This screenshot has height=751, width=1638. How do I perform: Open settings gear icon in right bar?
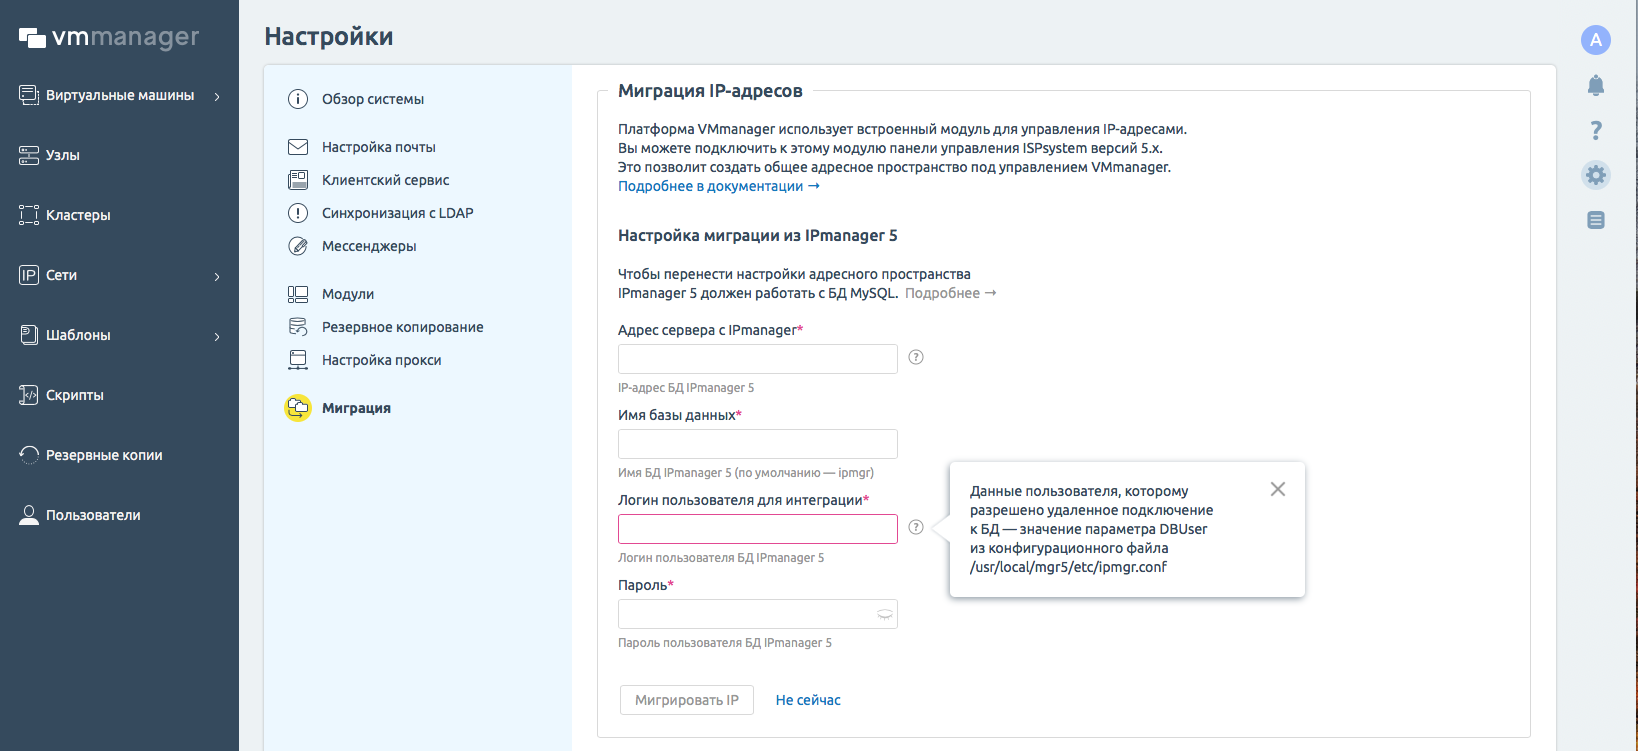coord(1596,175)
